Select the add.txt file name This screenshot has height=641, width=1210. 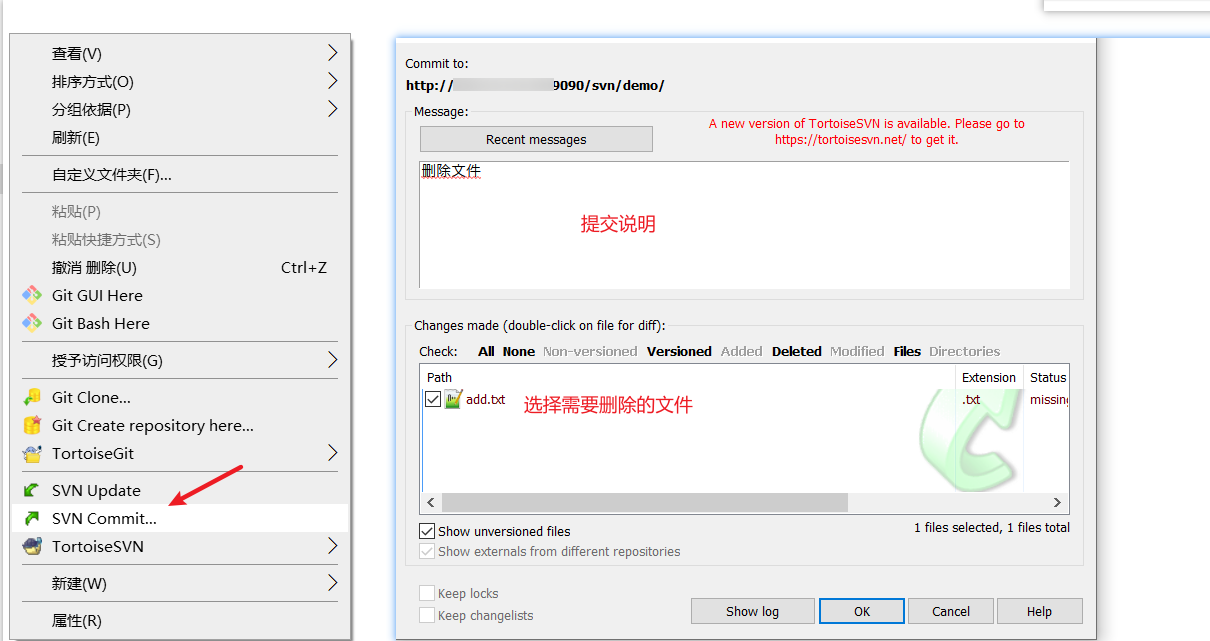tap(486, 399)
